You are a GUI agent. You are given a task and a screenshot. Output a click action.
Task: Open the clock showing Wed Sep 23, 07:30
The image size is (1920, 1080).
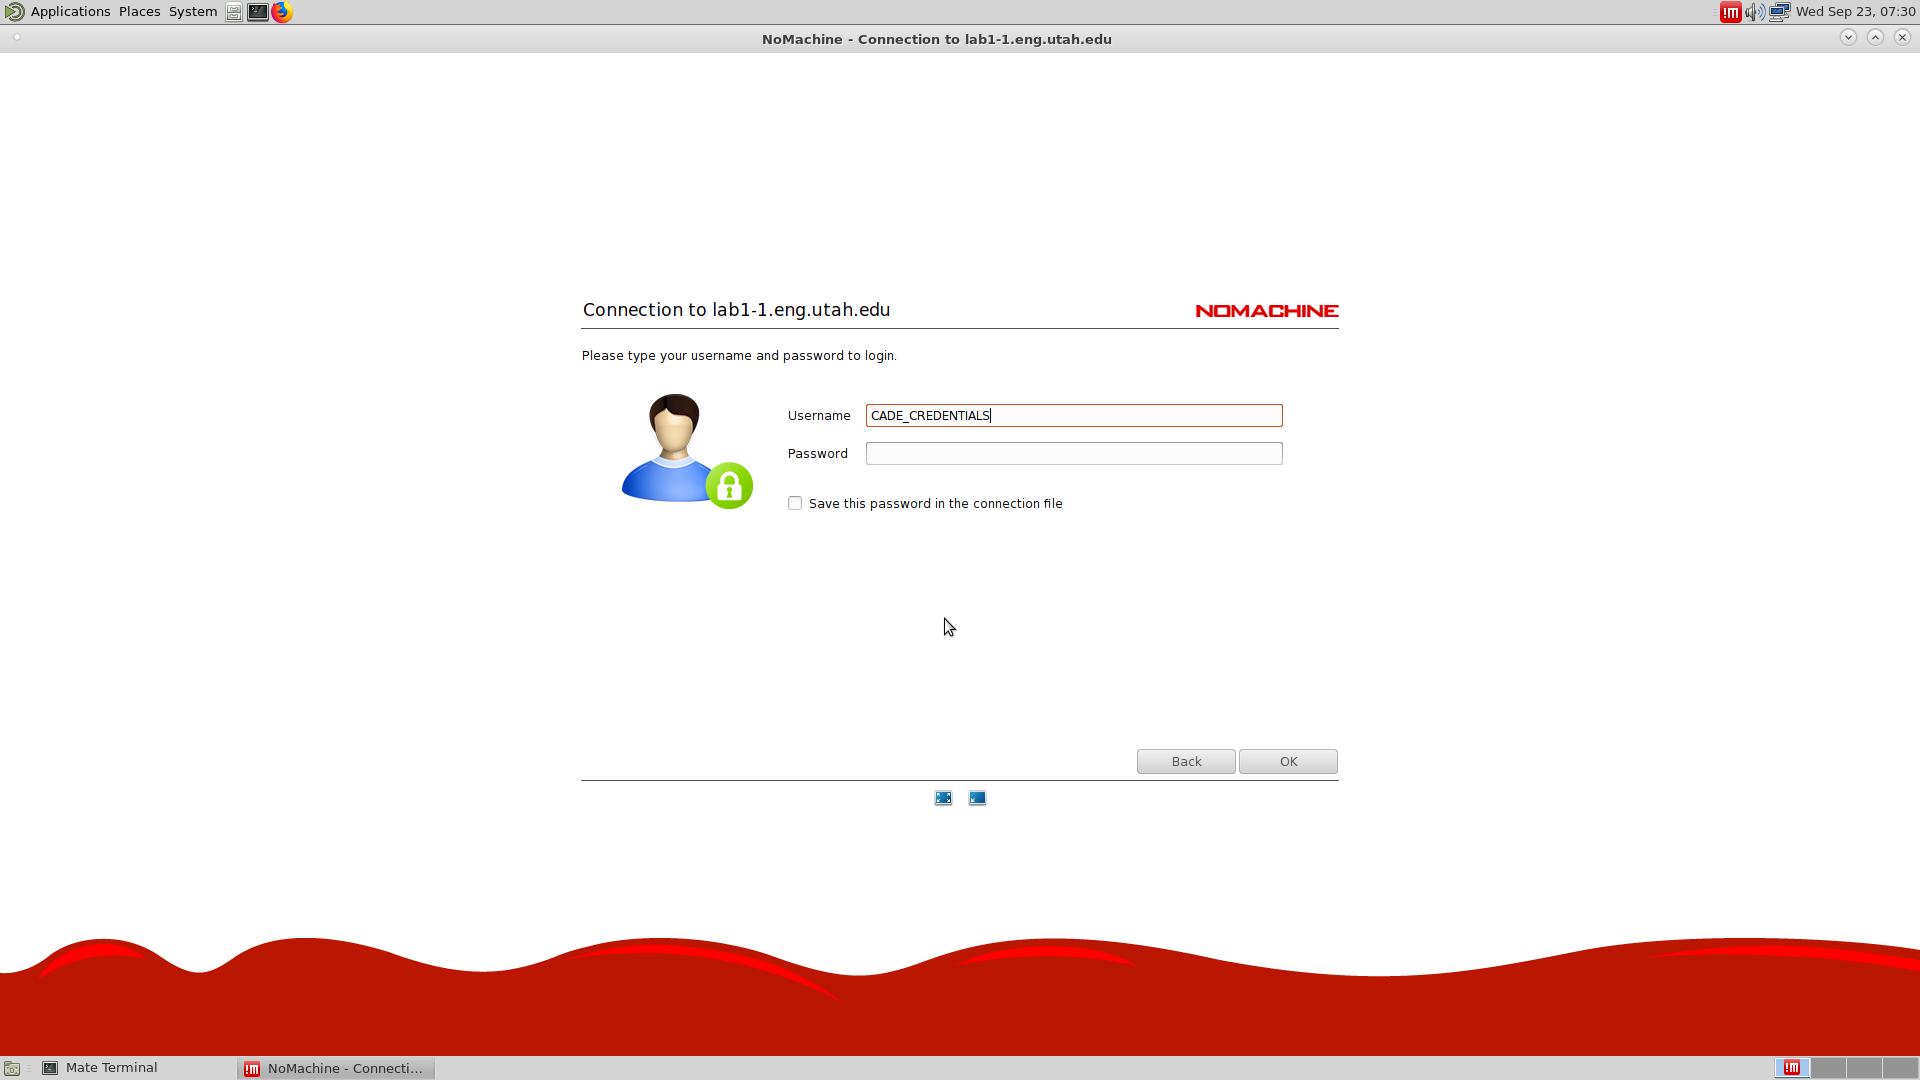(x=1855, y=12)
